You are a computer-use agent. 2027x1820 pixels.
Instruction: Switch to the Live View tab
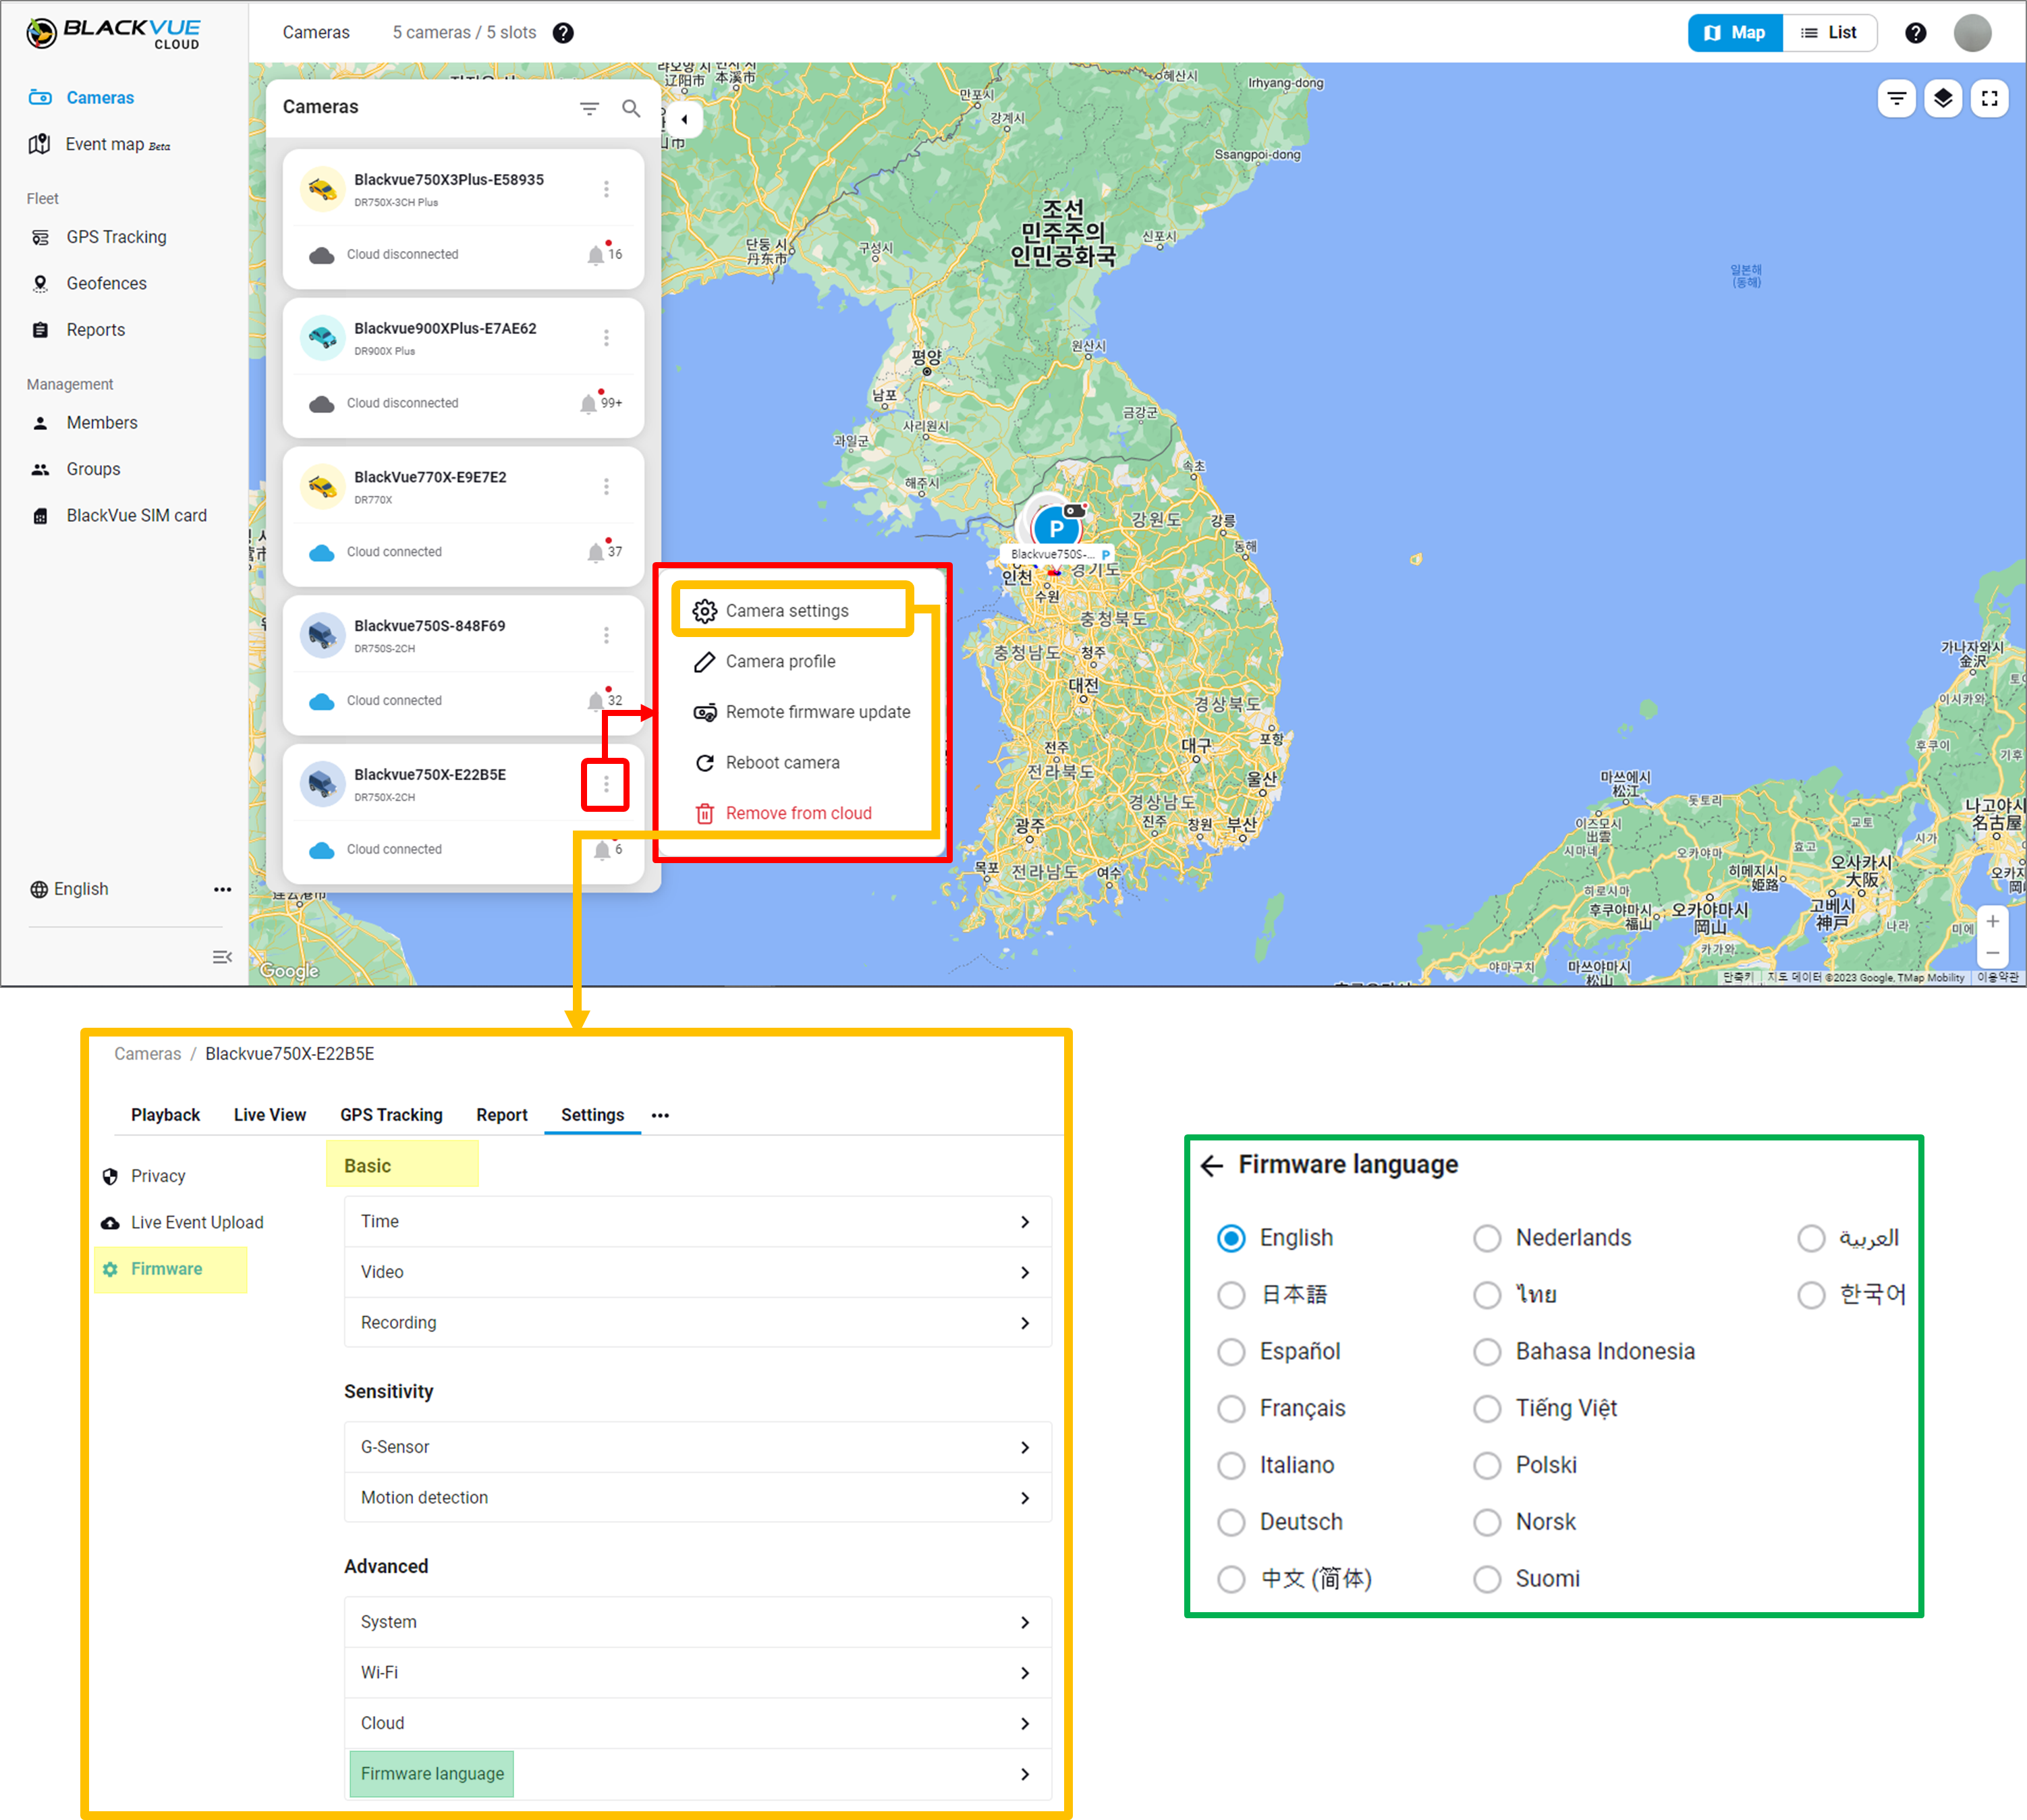point(270,1115)
